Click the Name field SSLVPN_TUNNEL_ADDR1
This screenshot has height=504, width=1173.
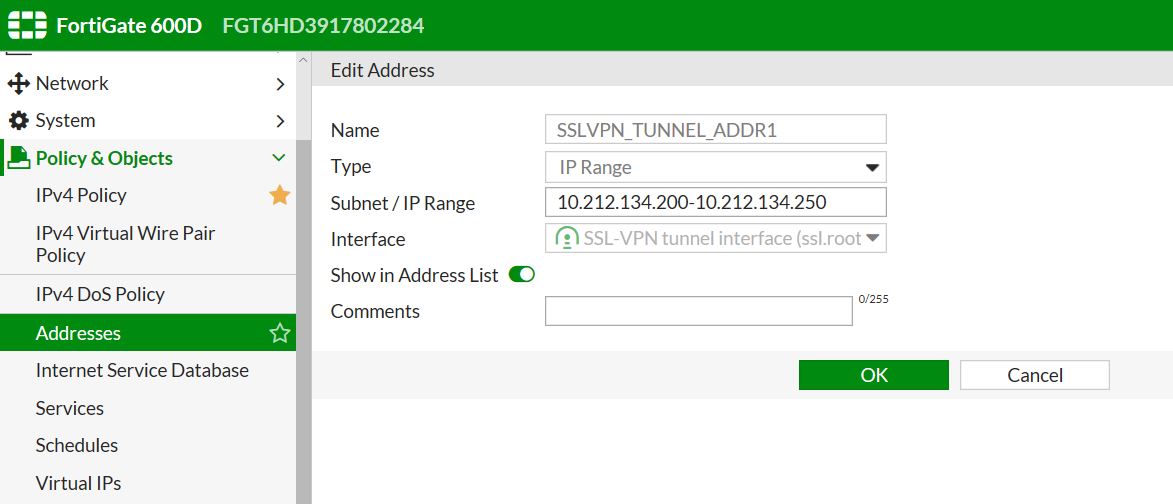(716, 129)
